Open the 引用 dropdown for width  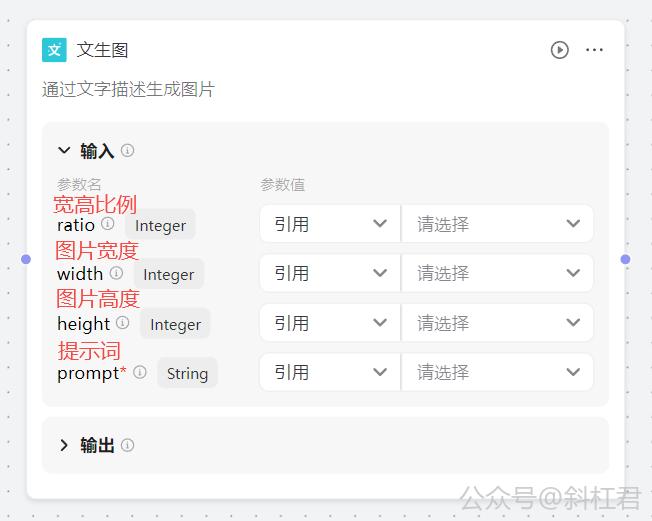pos(330,273)
